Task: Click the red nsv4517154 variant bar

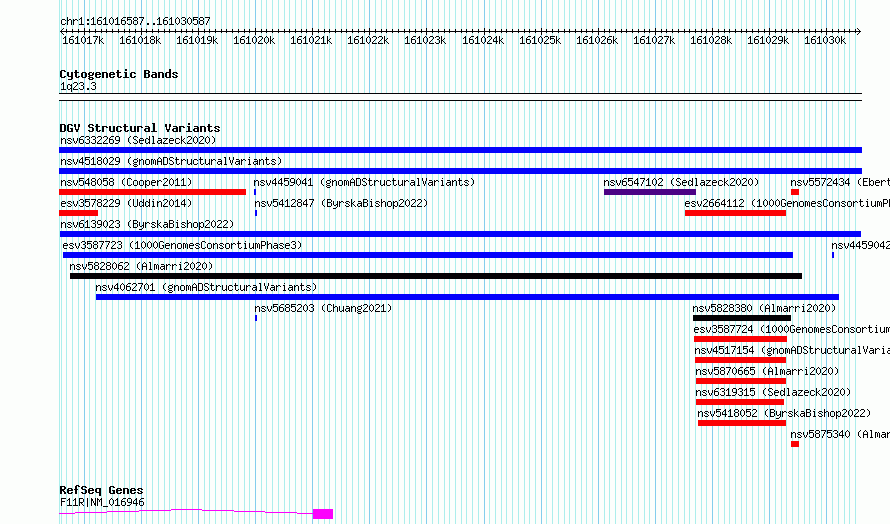Action: 740,360
